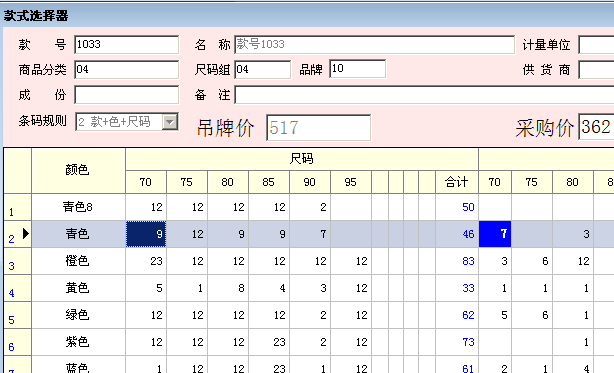Viewport: 614px width, 373px height.
Task: Click the 合计 cell 46 in the 青色 row
Action: [x=457, y=234]
